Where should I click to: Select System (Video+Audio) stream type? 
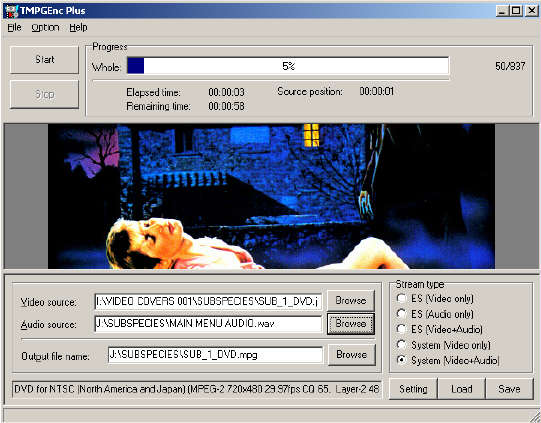tap(448, 360)
